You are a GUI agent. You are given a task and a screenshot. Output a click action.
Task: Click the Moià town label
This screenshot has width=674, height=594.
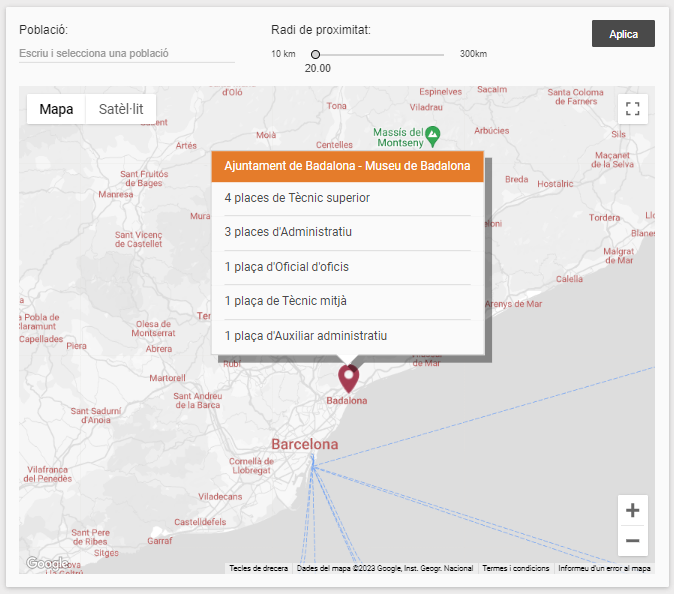pyautogui.click(x=266, y=135)
